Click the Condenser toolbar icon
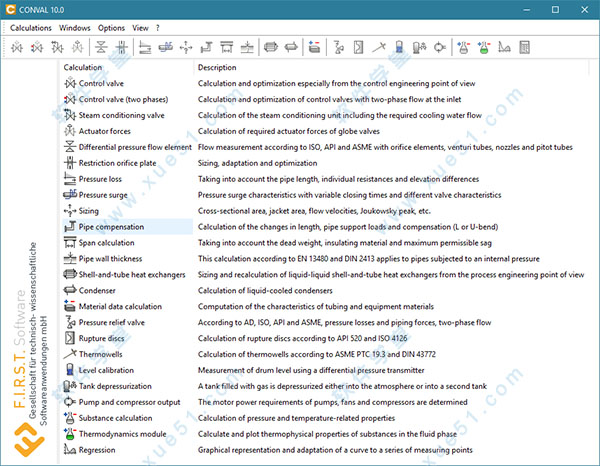Image resolution: width=600 pixels, height=466 pixels. coord(293,47)
